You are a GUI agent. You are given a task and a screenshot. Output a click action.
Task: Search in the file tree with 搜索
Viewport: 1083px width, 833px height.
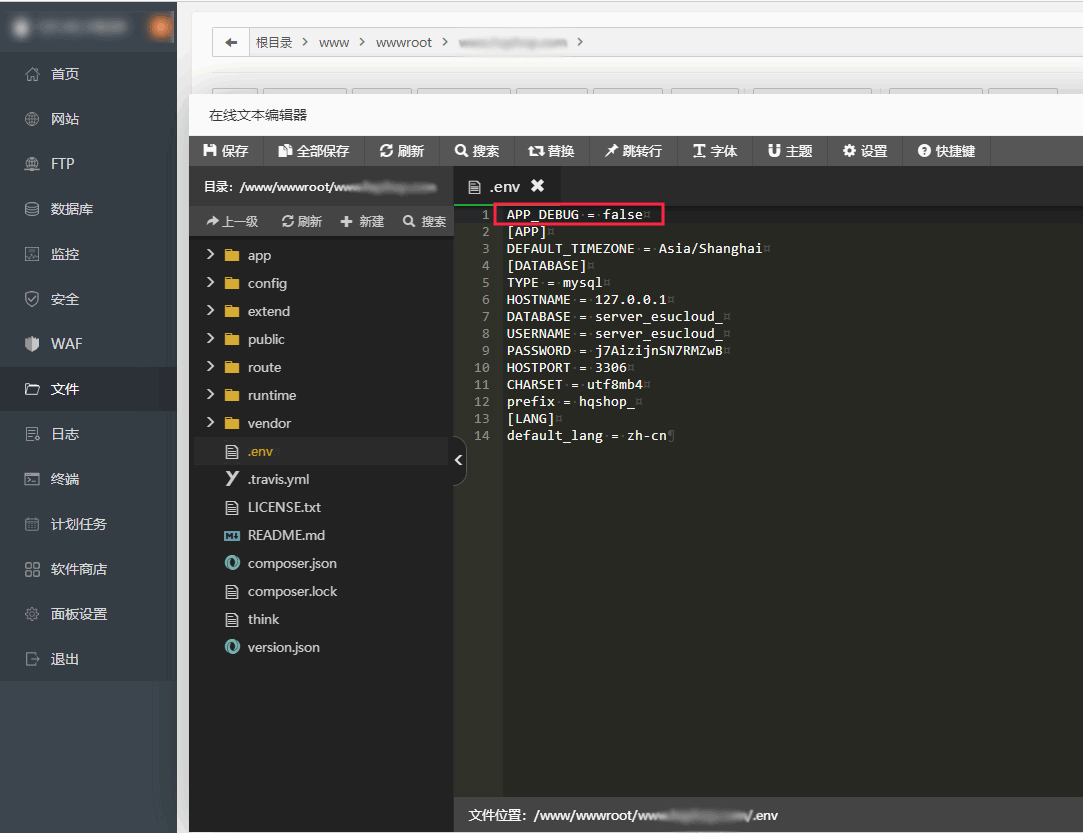point(424,221)
